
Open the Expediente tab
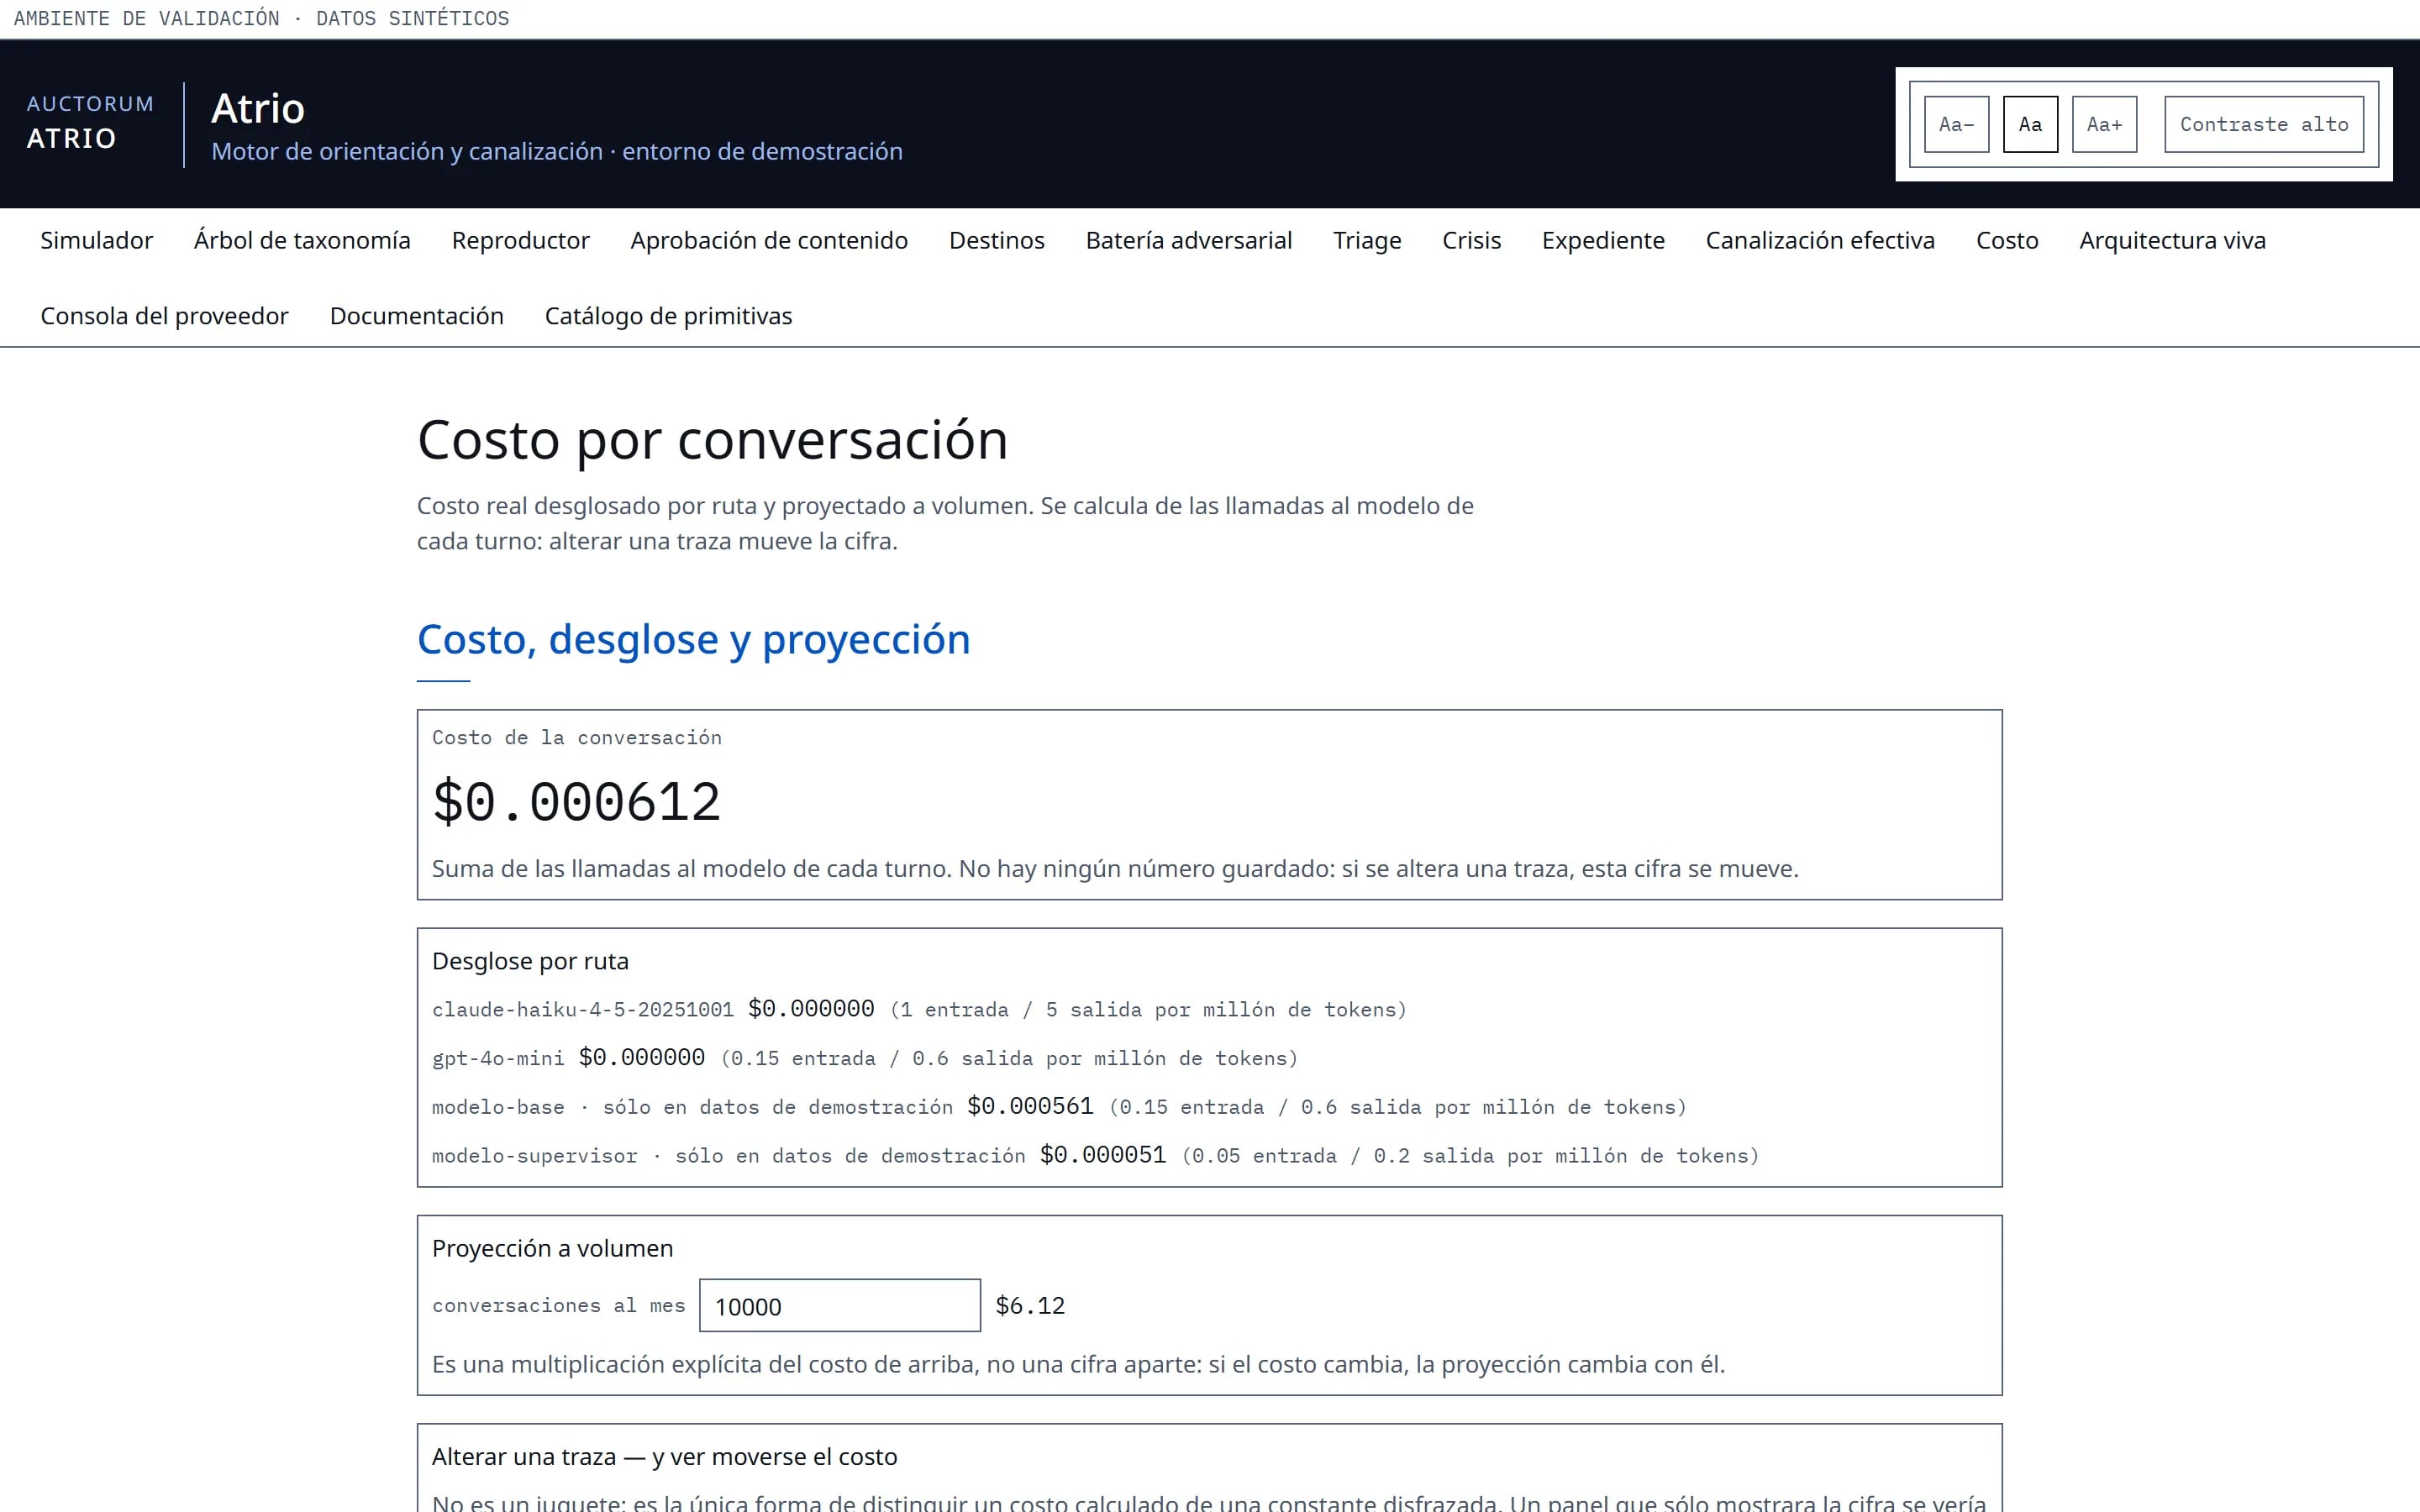click(x=1603, y=240)
